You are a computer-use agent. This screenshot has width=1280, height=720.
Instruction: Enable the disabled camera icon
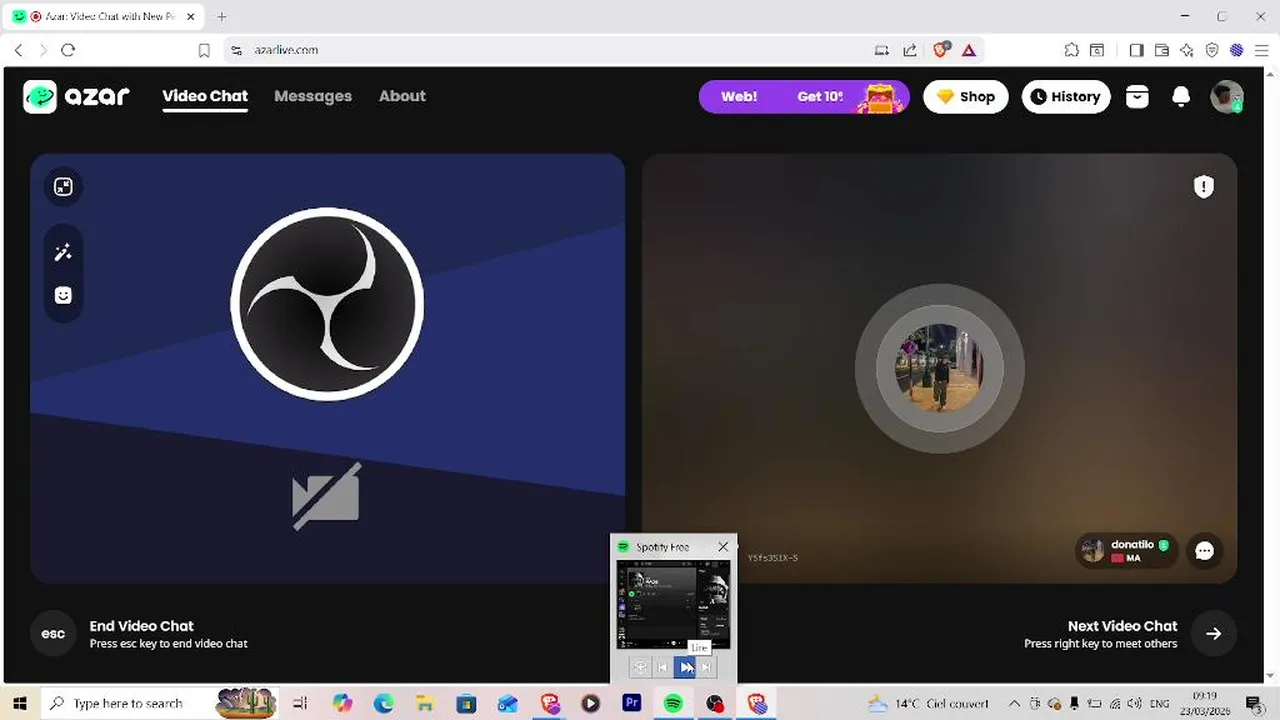326,496
